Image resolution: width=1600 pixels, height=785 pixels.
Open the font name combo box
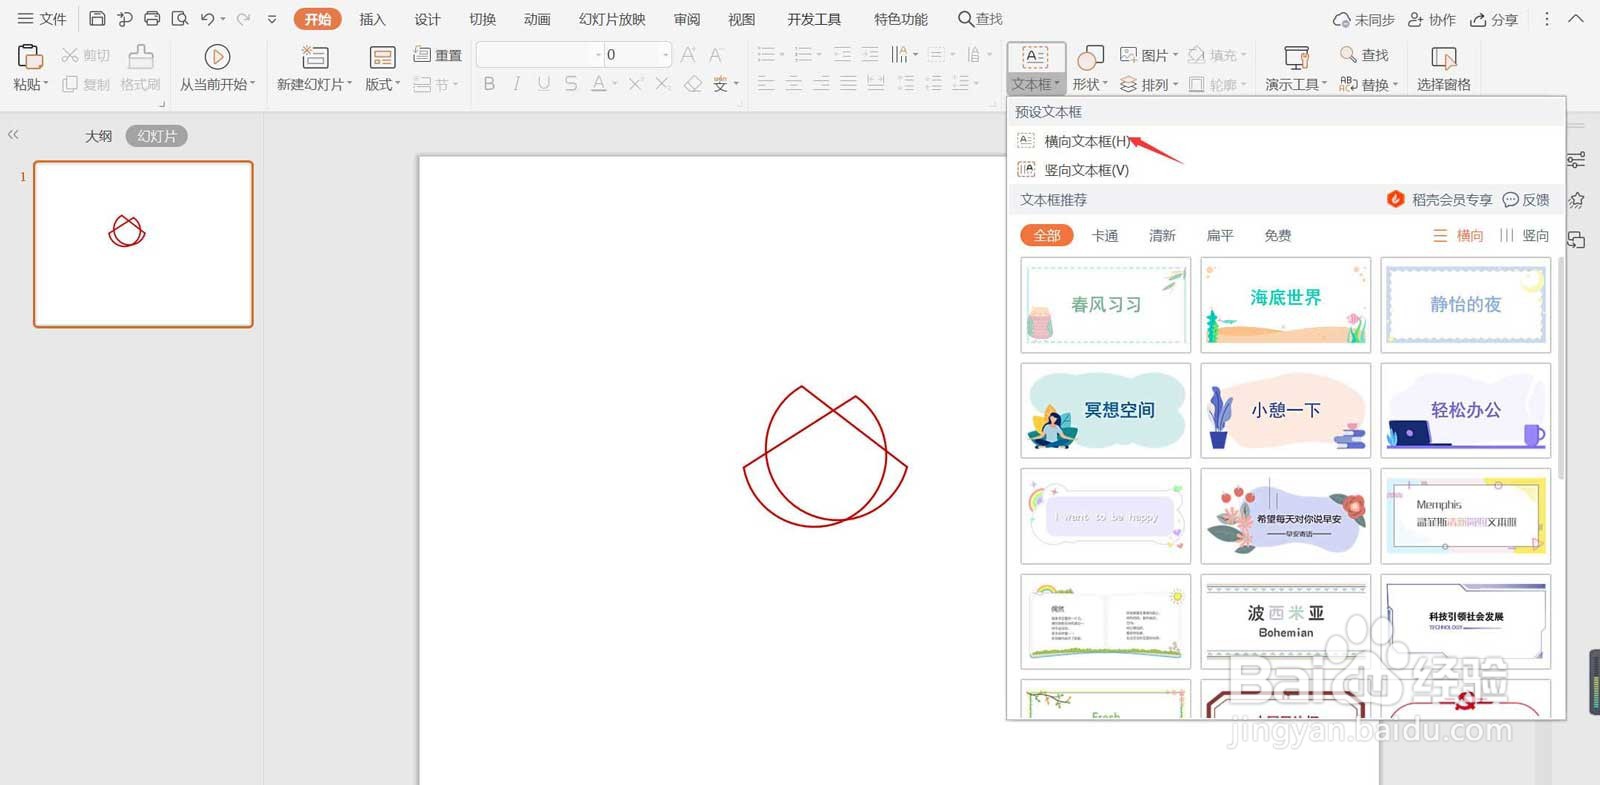click(x=541, y=55)
